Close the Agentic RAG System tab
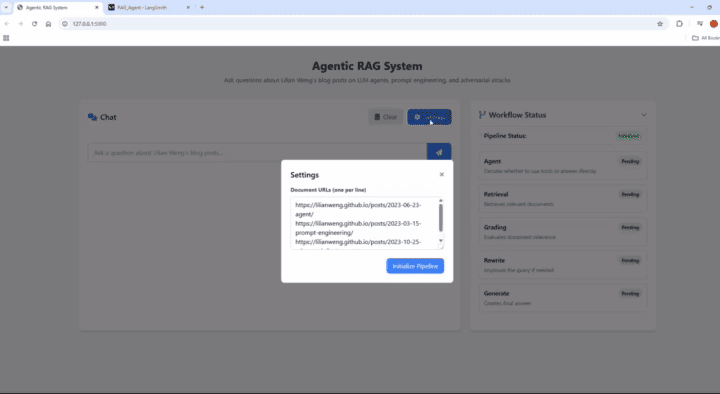Image resolution: width=720 pixels, height=394 pixels. tap(96, 7)
